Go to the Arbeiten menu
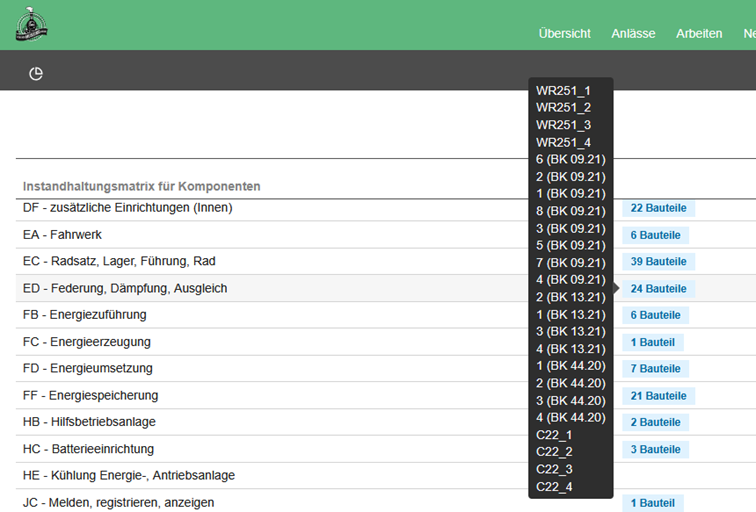The image size is (756, 512). (x=699, y=33)
